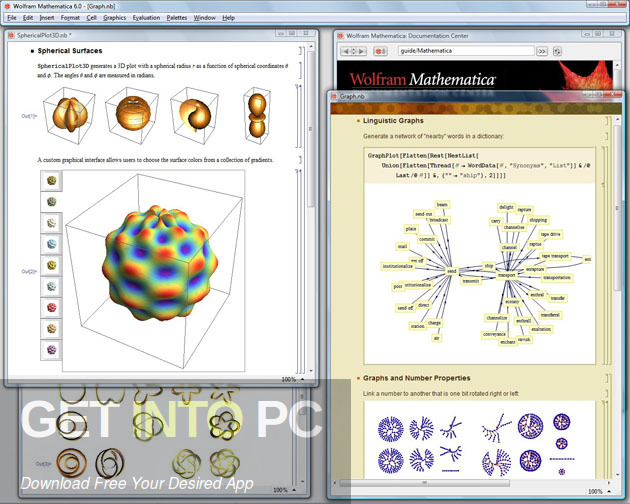Click the >> go button beside guide/Mathematica

pos(542,51)
